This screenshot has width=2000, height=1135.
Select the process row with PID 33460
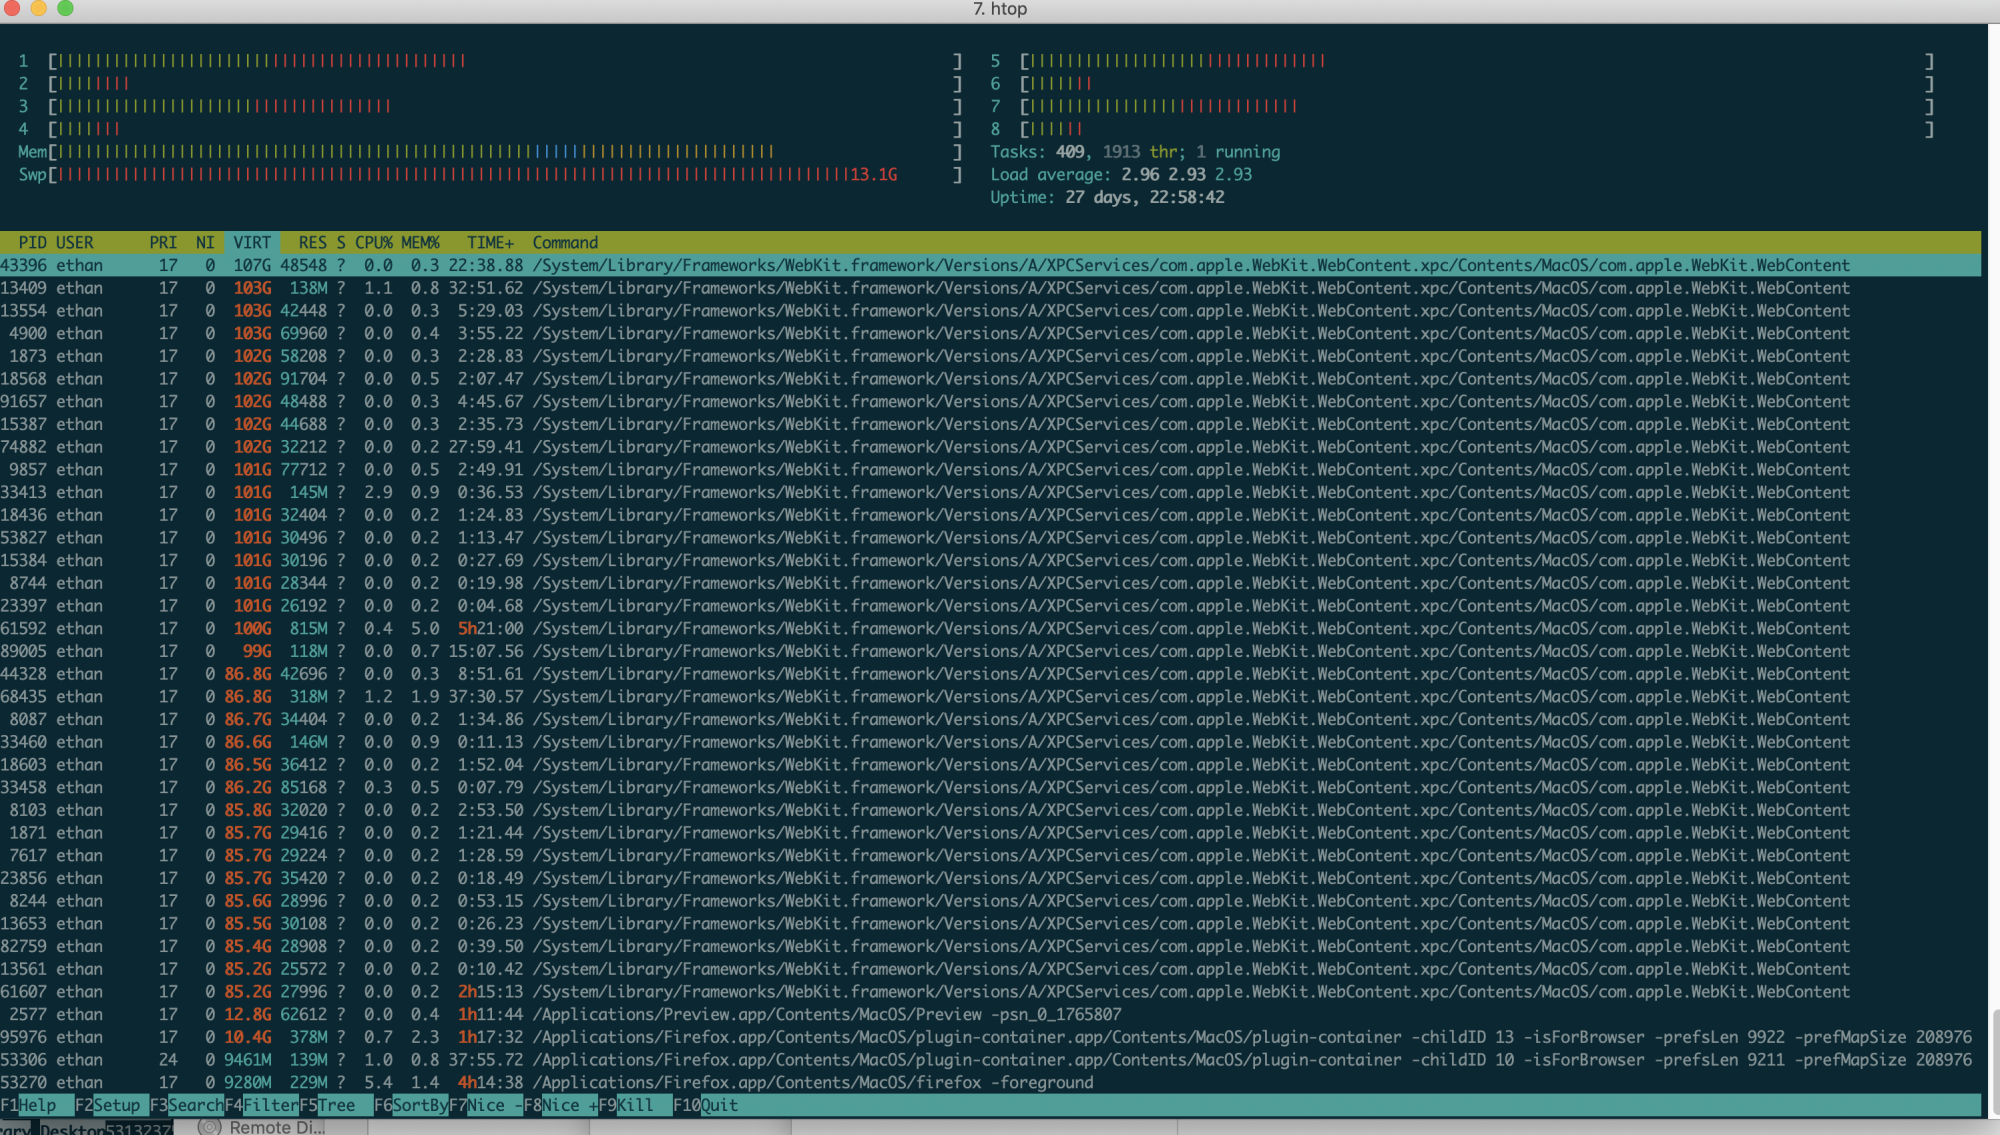point(990,742)
